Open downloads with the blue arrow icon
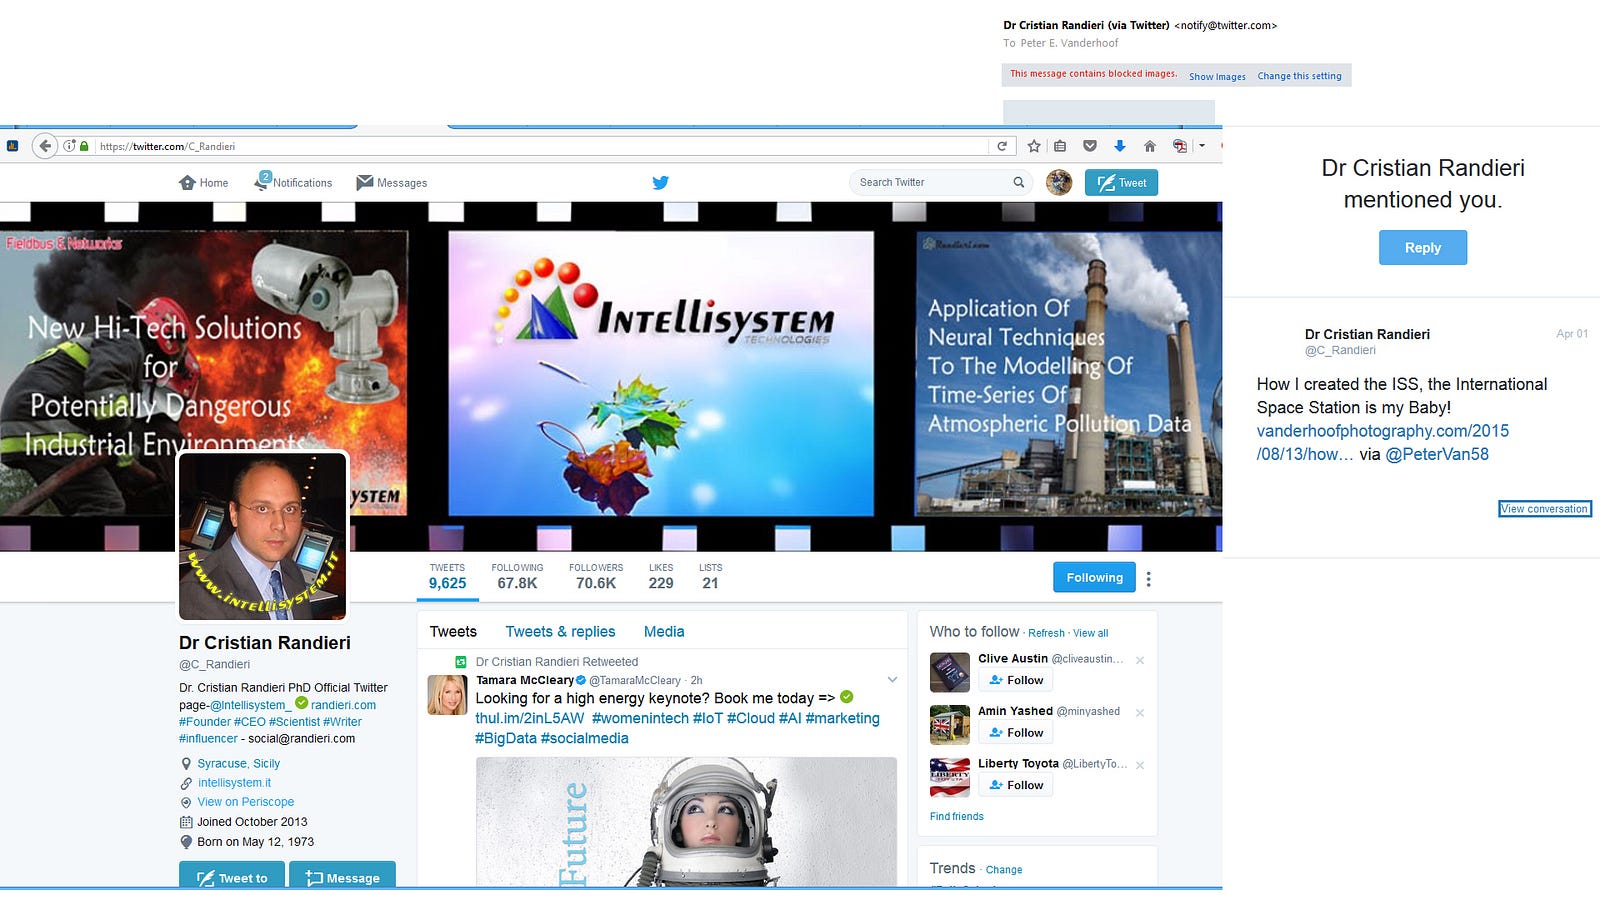The height and width of the screenshot is (900, 1600). (x=1120, y=146)
